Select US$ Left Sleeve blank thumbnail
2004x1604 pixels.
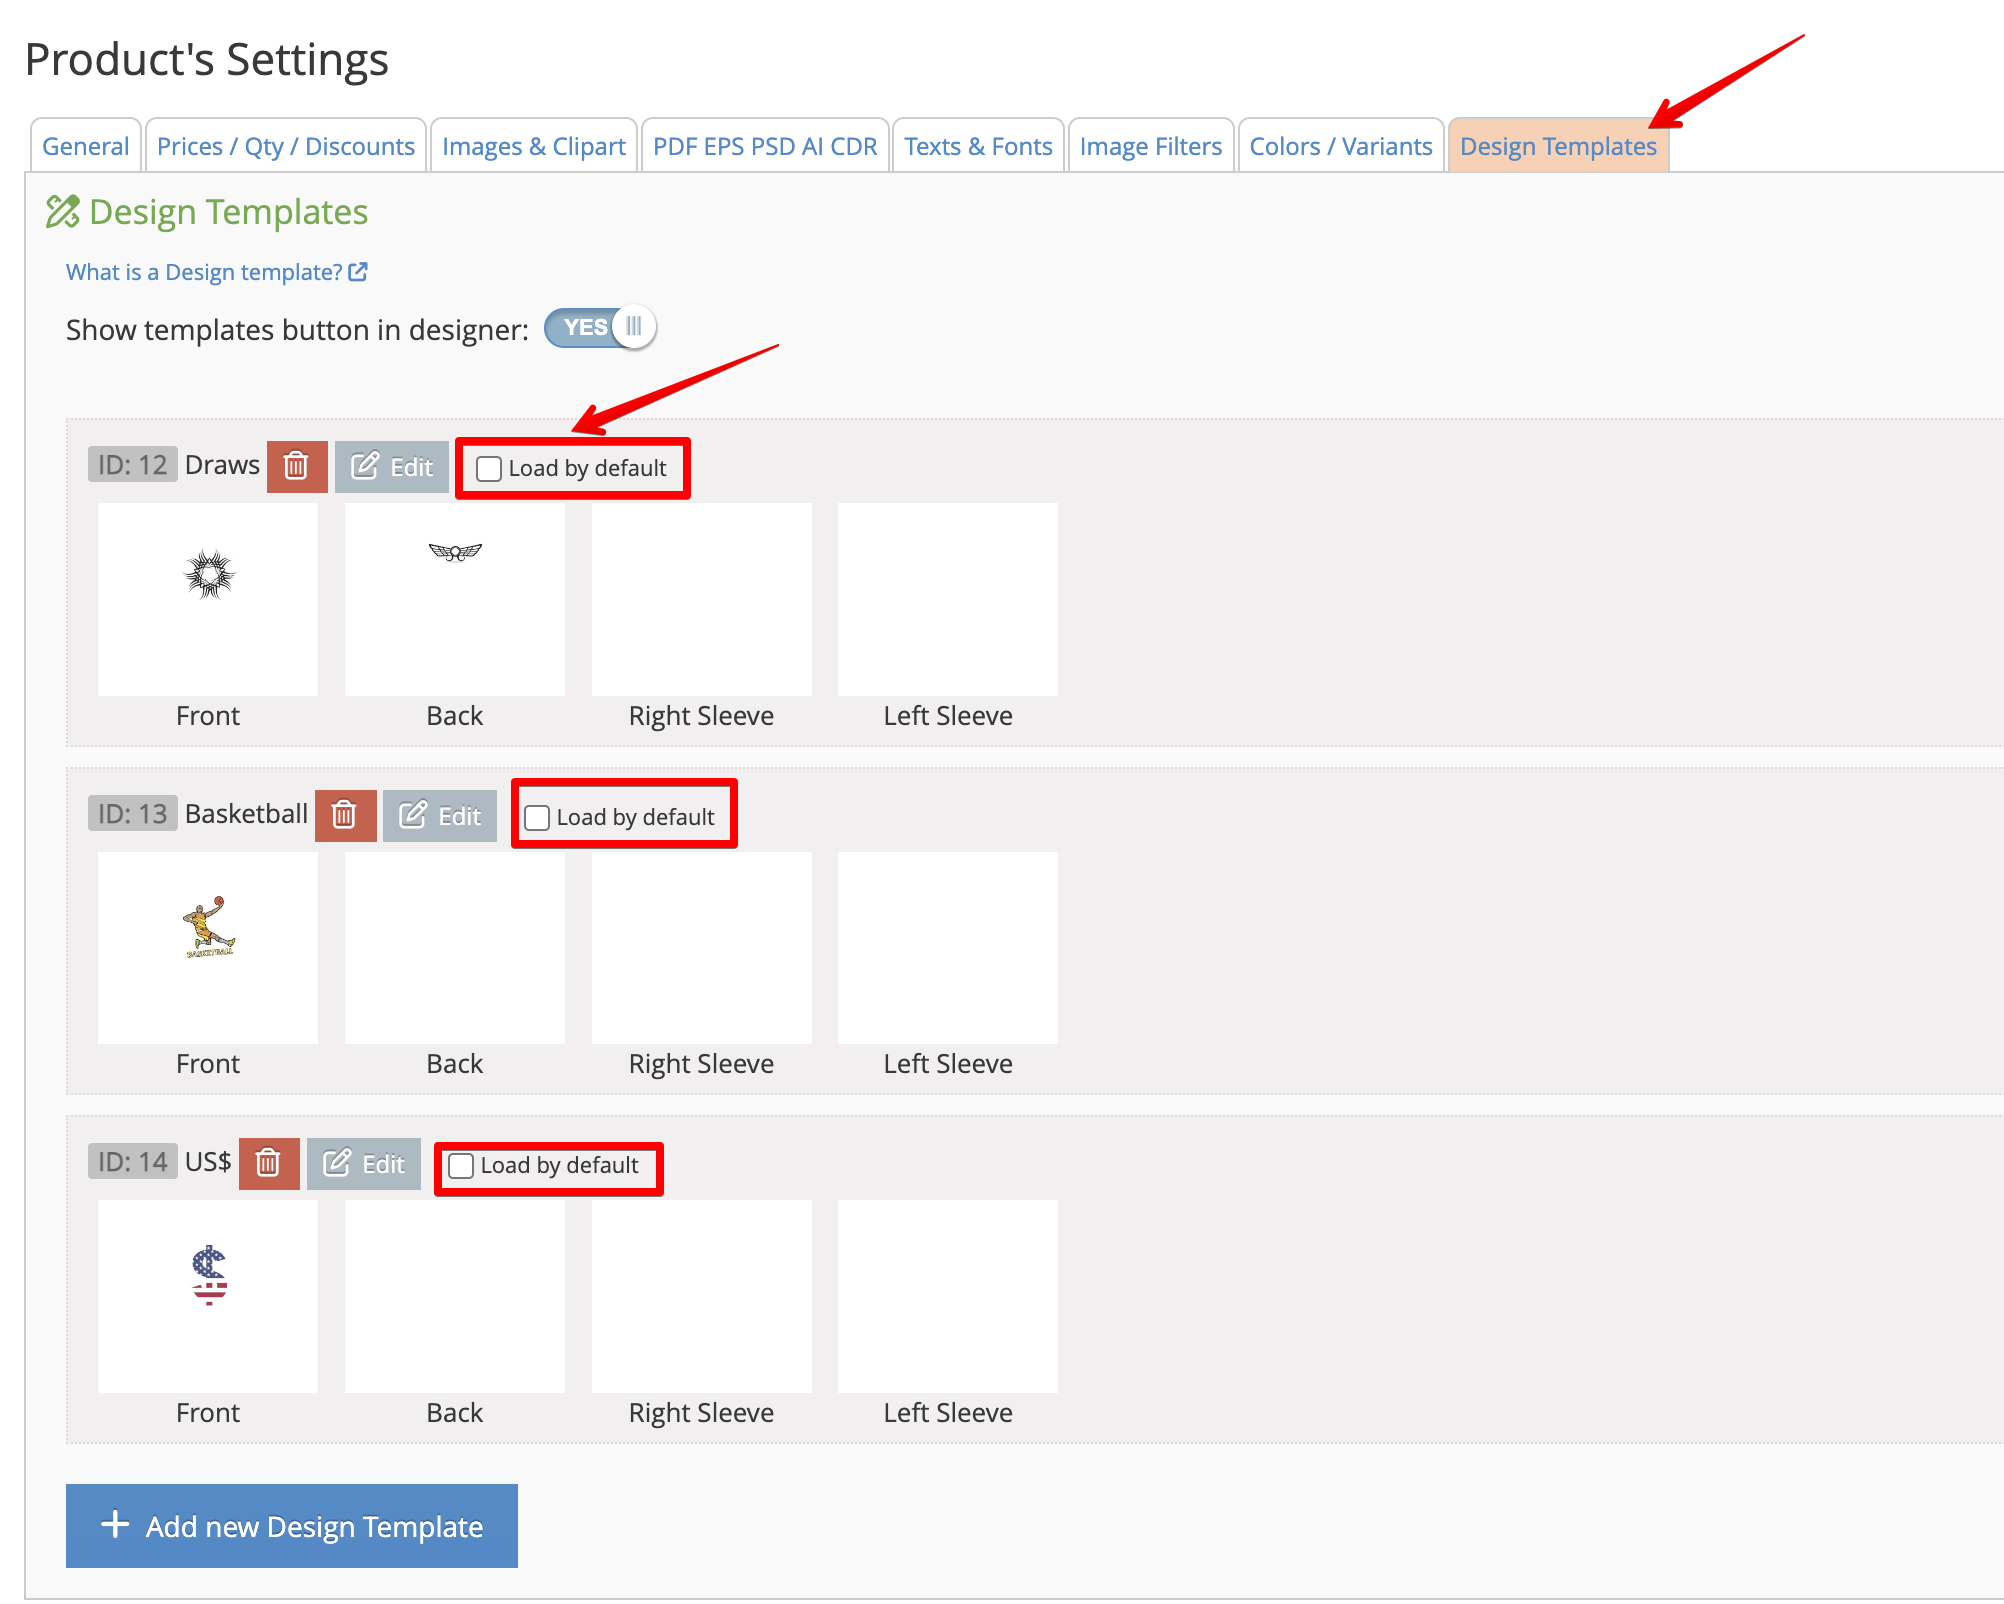[948, 1296]
